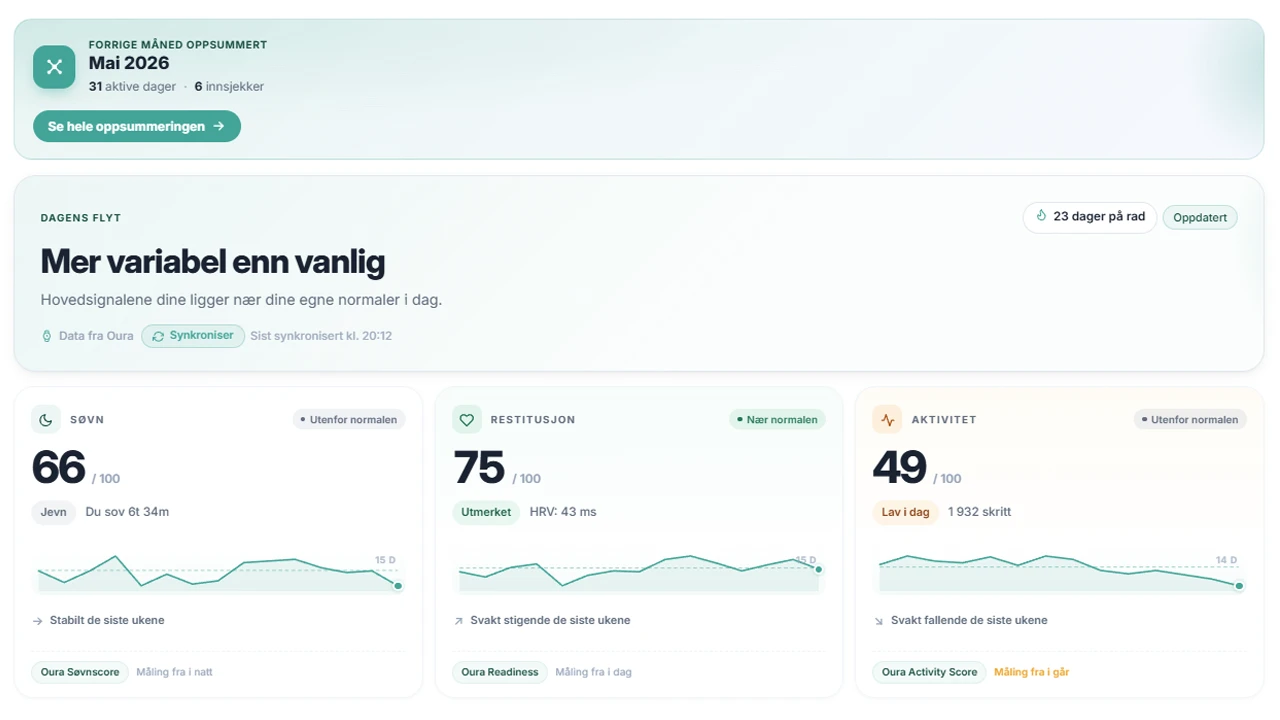This screenshot has height=720, width=1280.
Task: Click the Oura ring icon next to Data fra Oura
Action: pyautogui.click(x=46, y=336)
